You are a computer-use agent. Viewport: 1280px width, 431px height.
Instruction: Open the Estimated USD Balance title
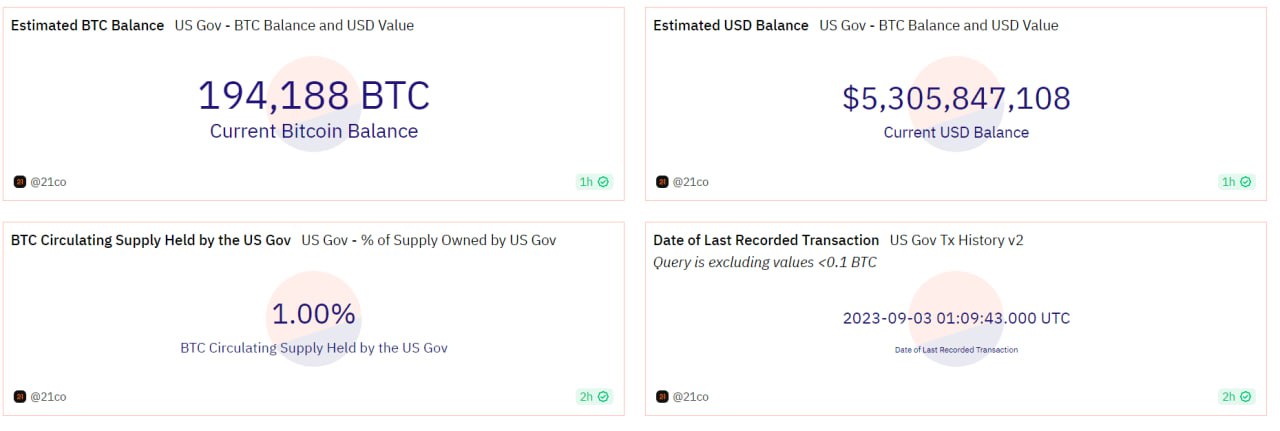731,26
